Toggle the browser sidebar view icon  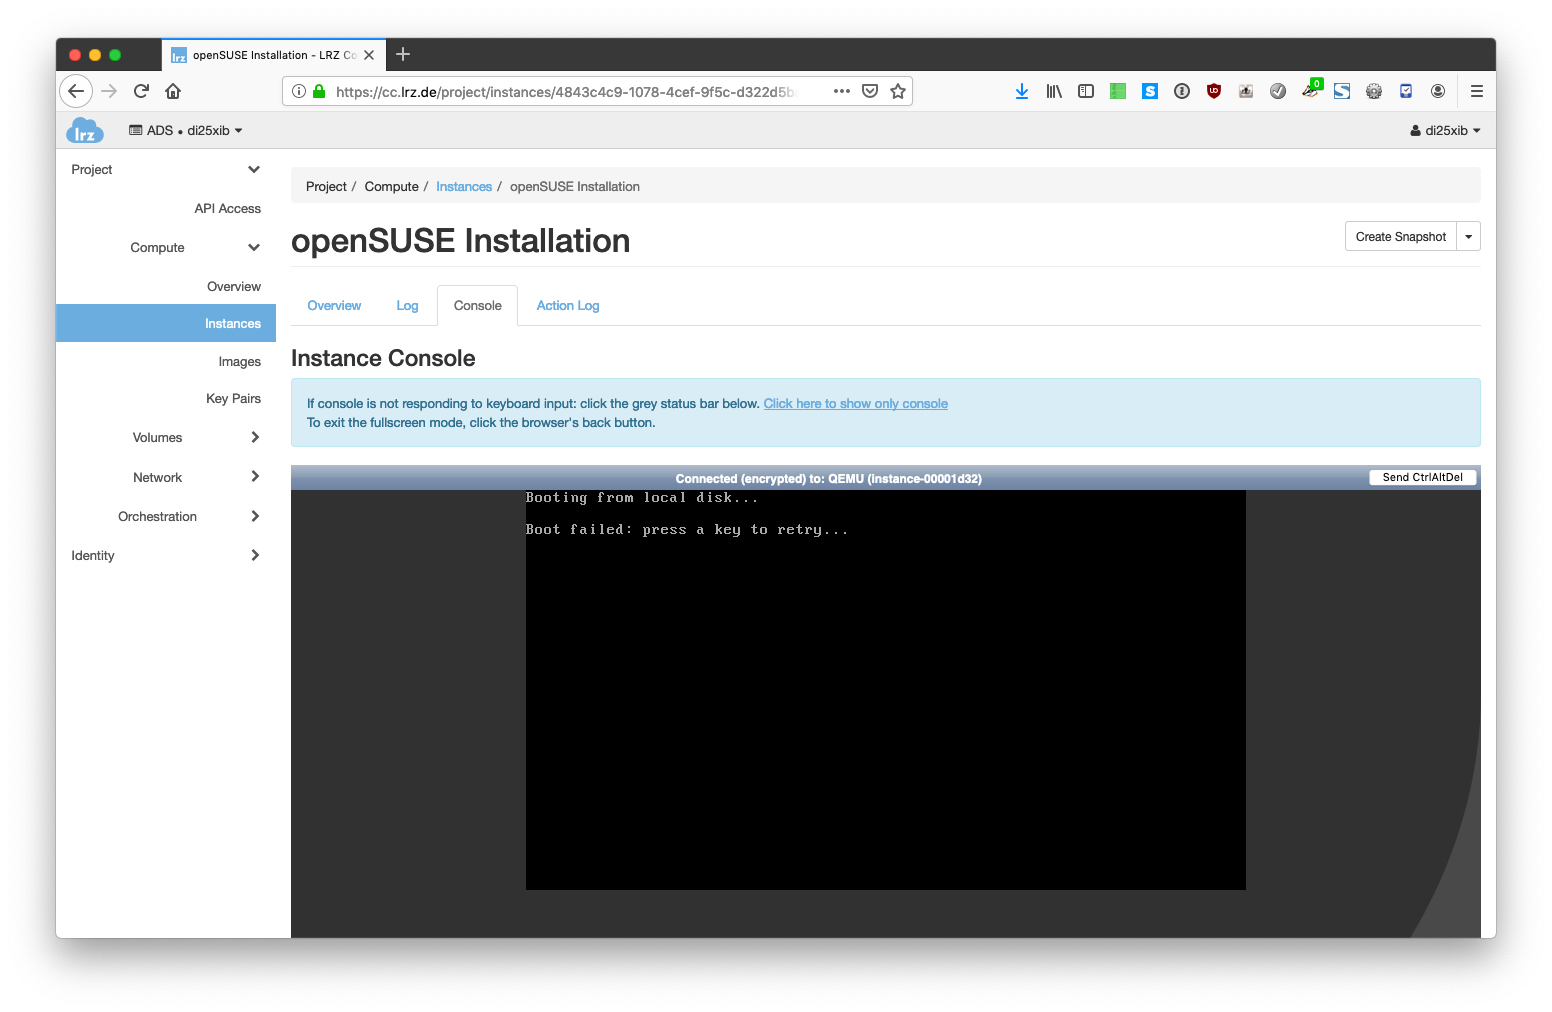point(1085,91)
